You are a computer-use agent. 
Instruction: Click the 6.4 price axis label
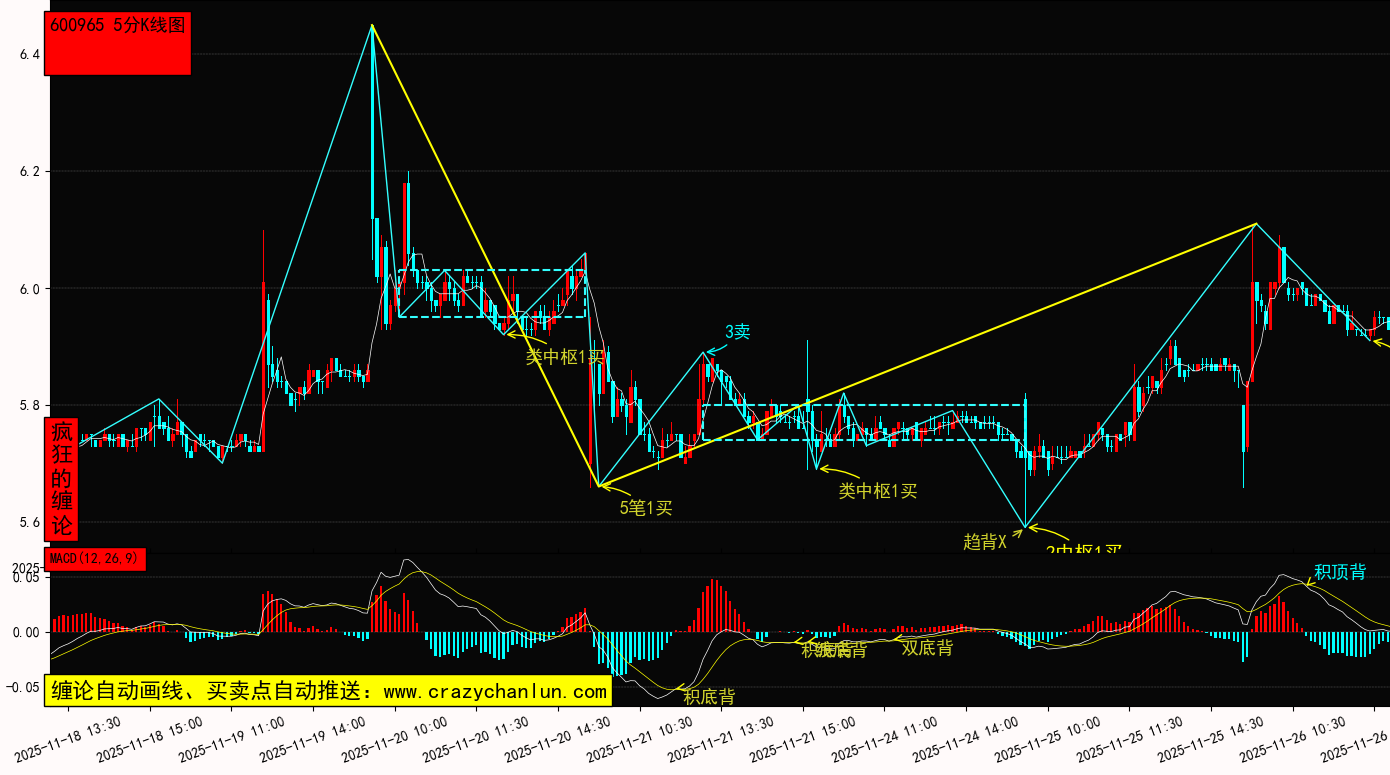point(29,54)
